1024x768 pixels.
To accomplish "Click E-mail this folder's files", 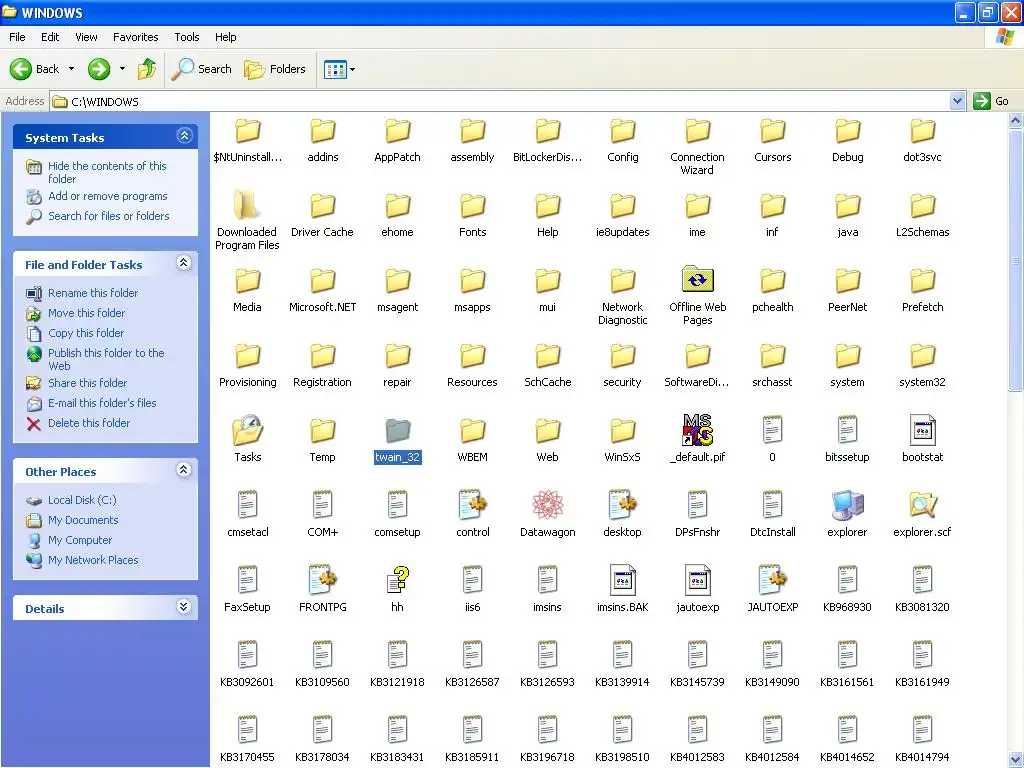I will [x=102, y=404].
